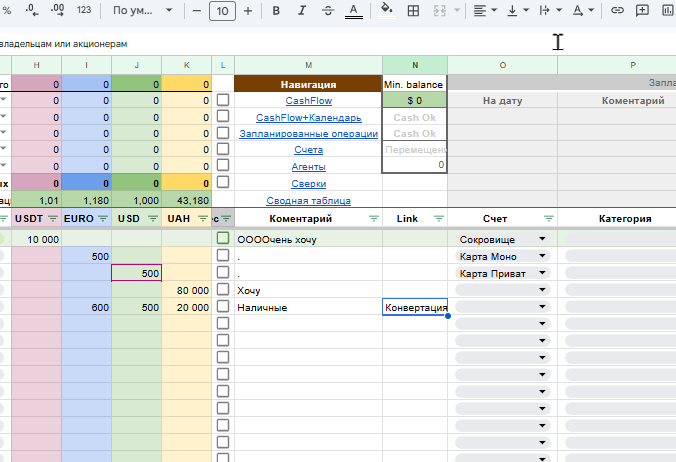The image size is (676, 462).
Task: Format the cell as percent
Action: coord(6,10)
